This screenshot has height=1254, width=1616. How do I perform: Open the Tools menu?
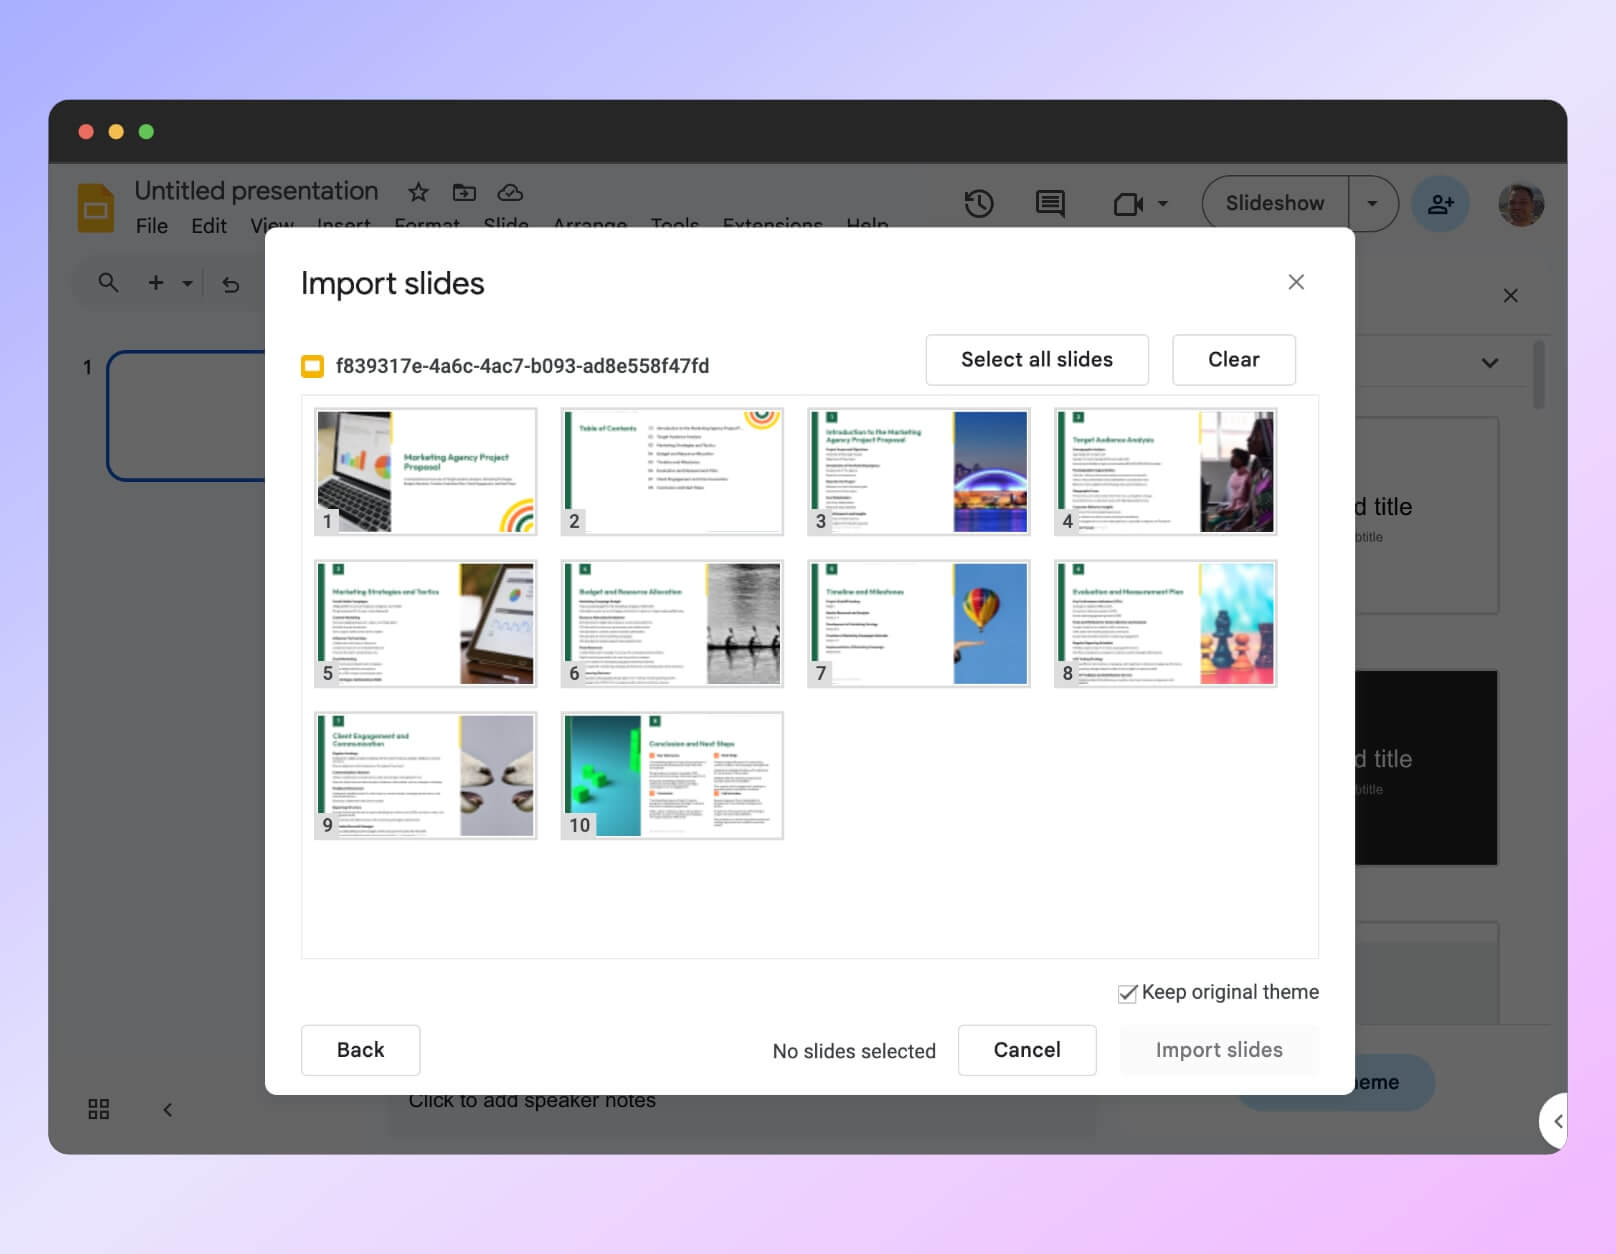click(x=675, y=225)
